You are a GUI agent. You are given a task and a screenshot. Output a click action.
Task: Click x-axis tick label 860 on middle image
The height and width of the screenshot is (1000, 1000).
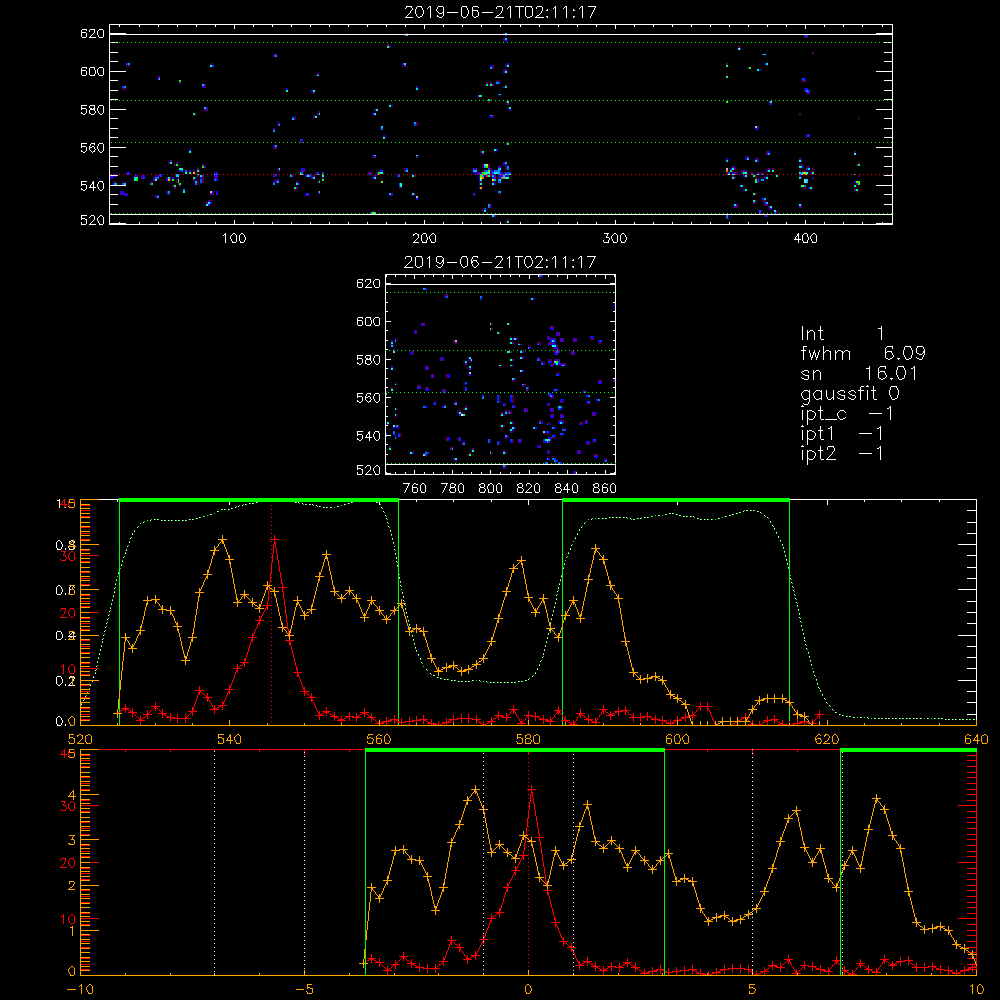[604, 489]
